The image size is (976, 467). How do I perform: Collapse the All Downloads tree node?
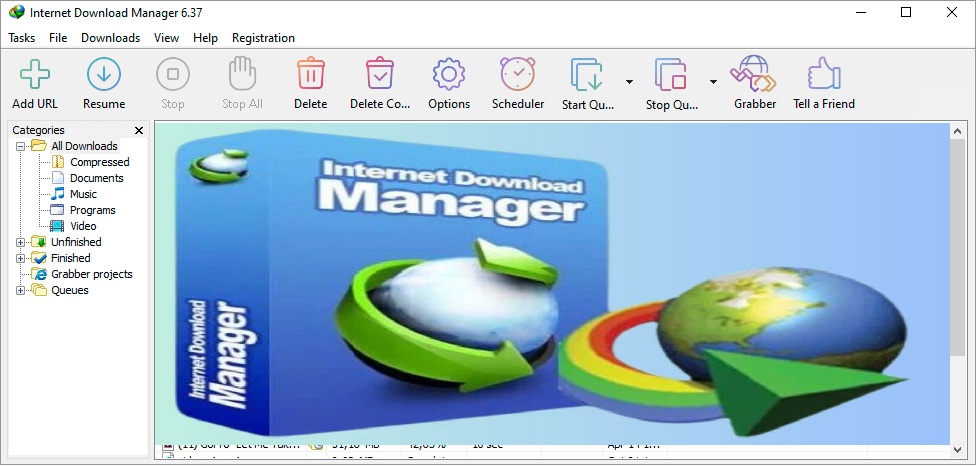click(21, 146)
